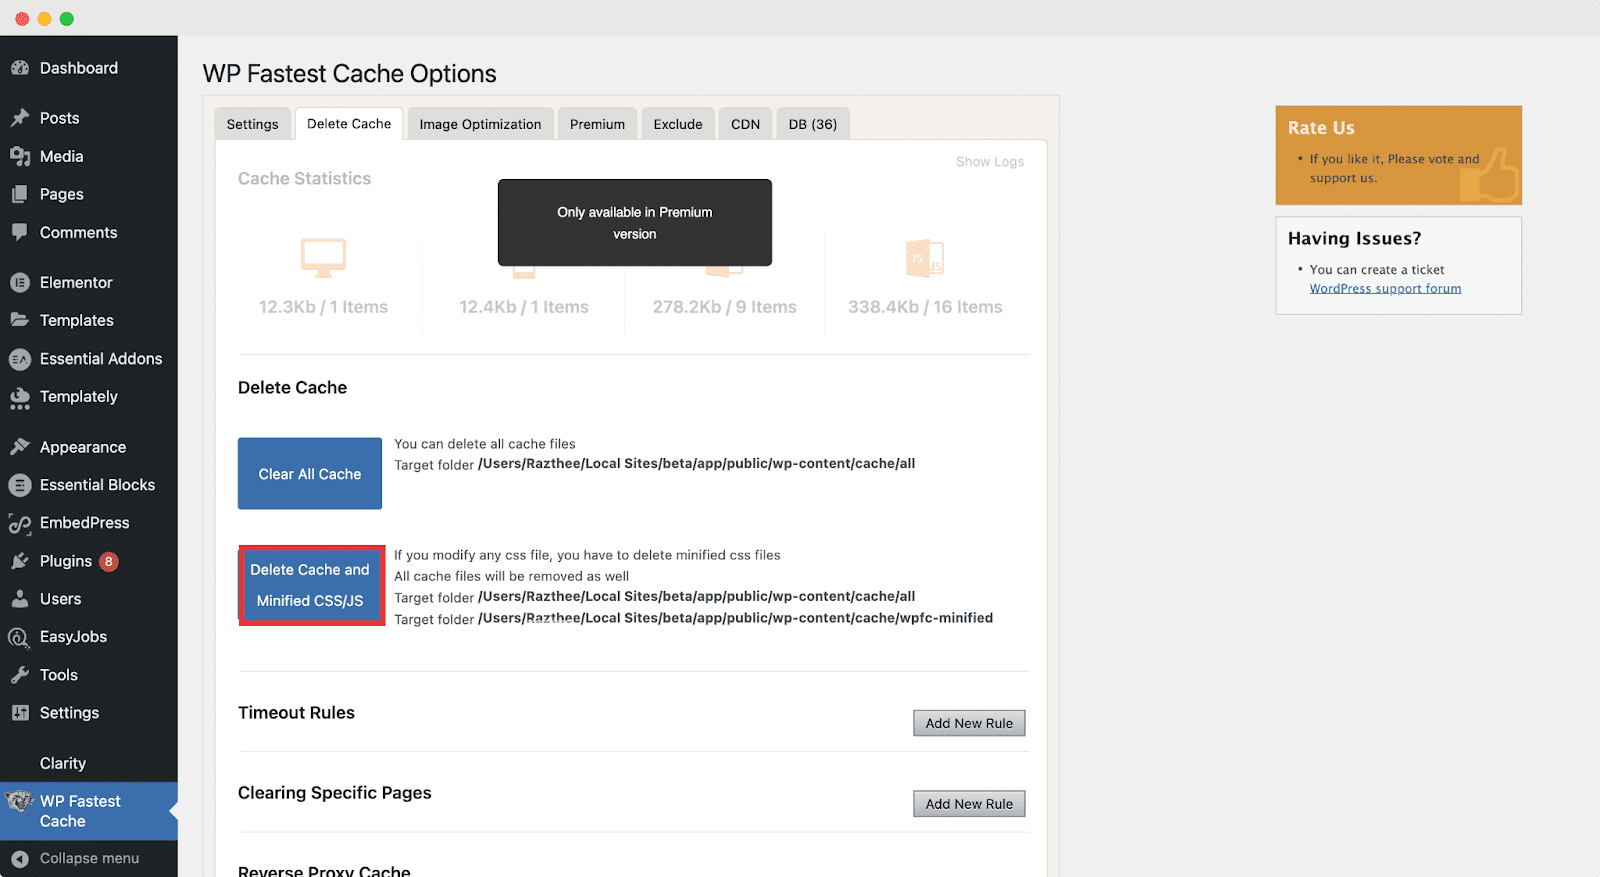
Task: Click the JS files statistics icon
Action: [925, 258]
